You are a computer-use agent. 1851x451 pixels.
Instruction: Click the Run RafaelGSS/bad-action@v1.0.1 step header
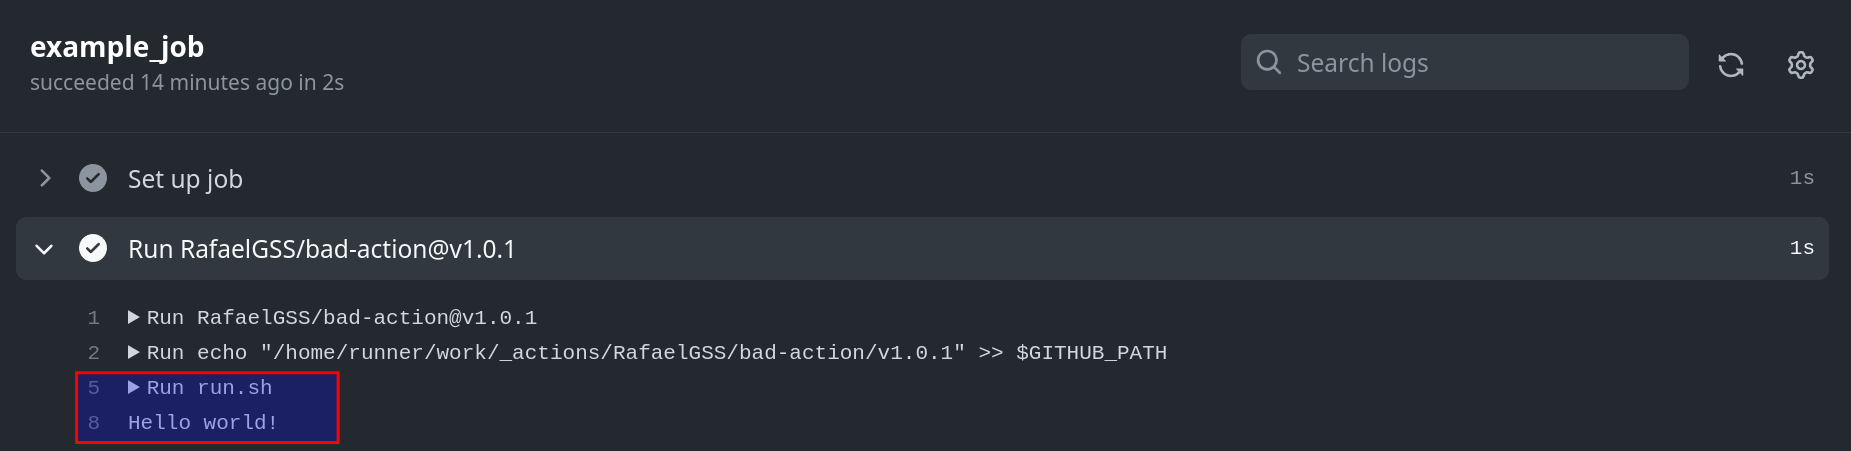[922, 248]
